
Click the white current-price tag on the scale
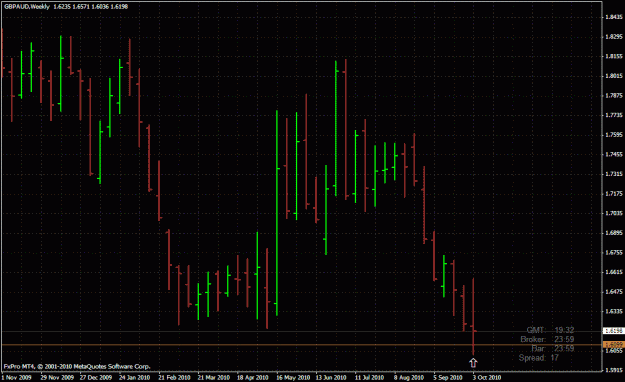pyautogui.click(x=613, y=331)
